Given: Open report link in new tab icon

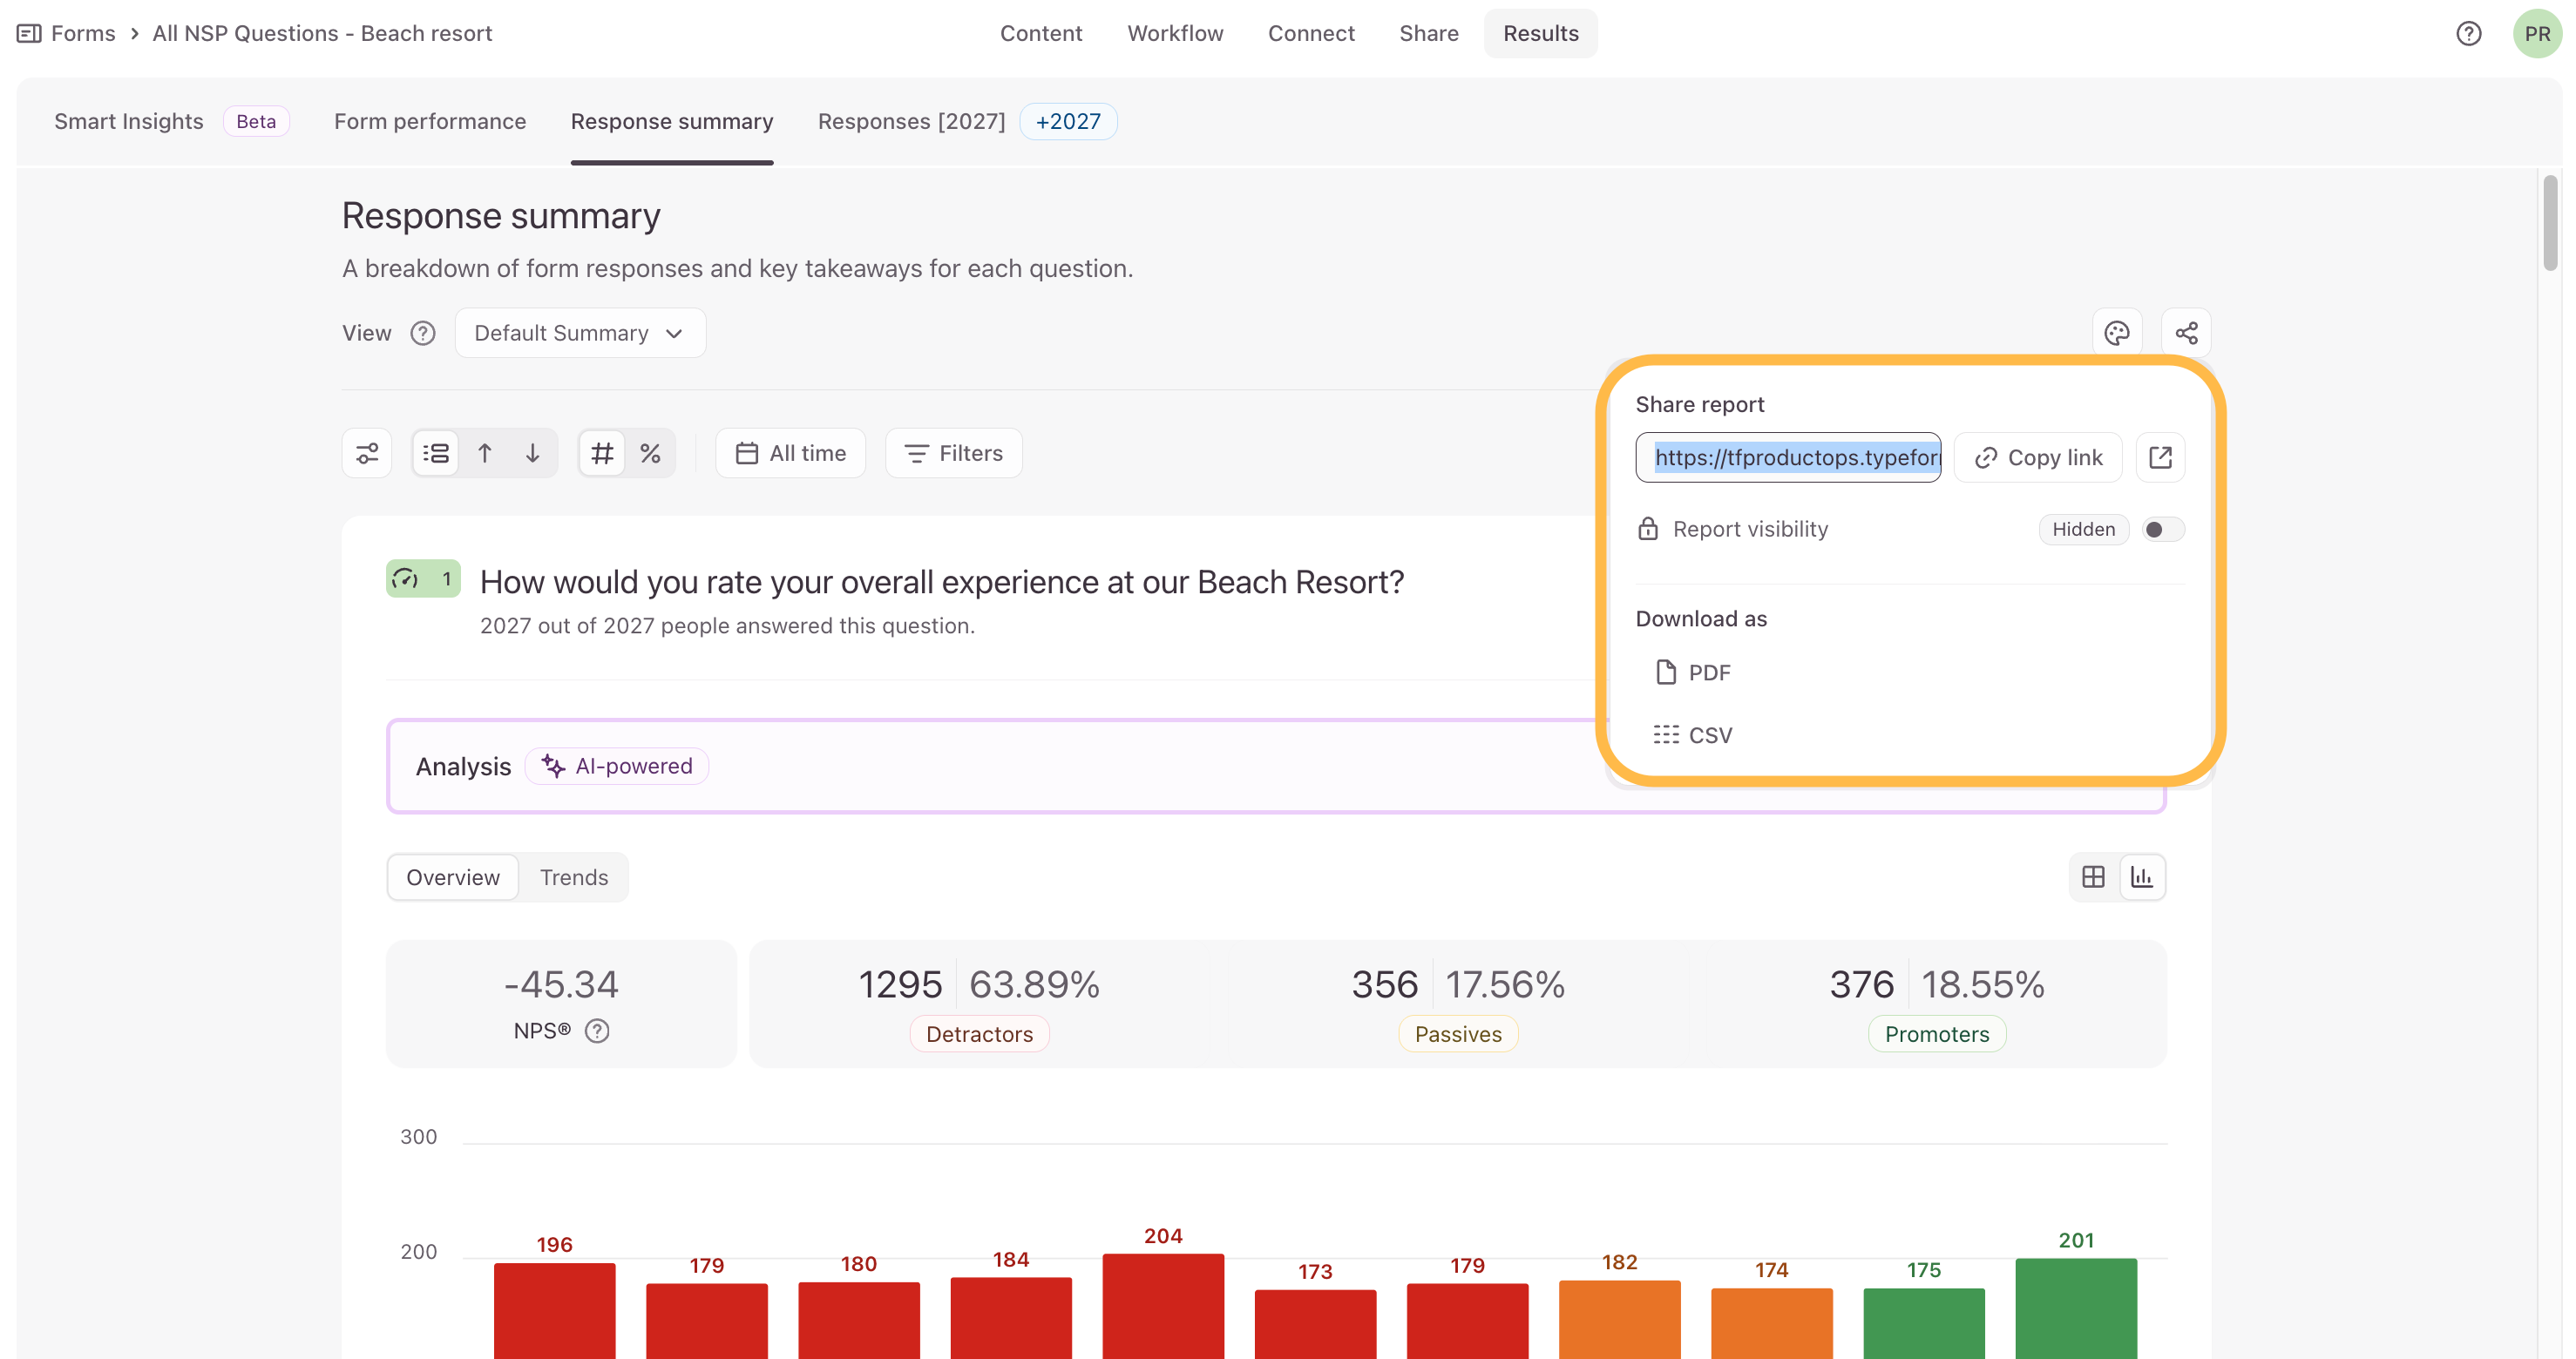Looking at the screenshot, I should [2160, 457].
